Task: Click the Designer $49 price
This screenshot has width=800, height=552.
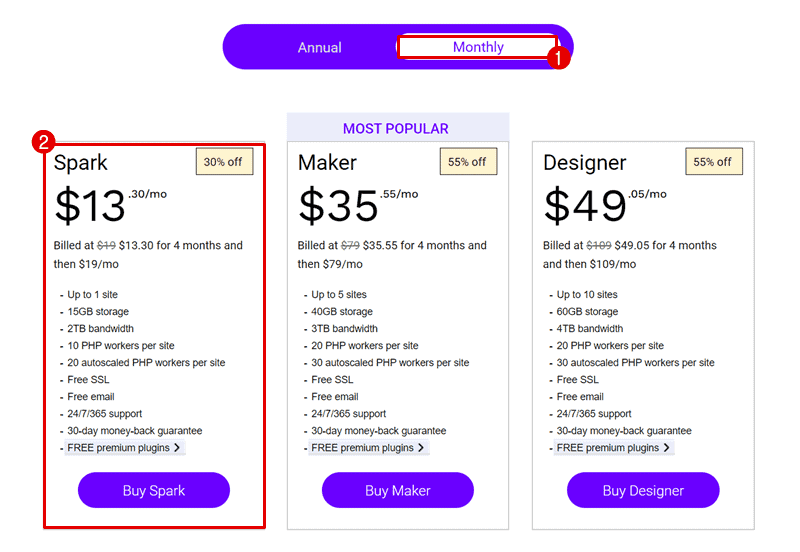Action: click(585, 206)
